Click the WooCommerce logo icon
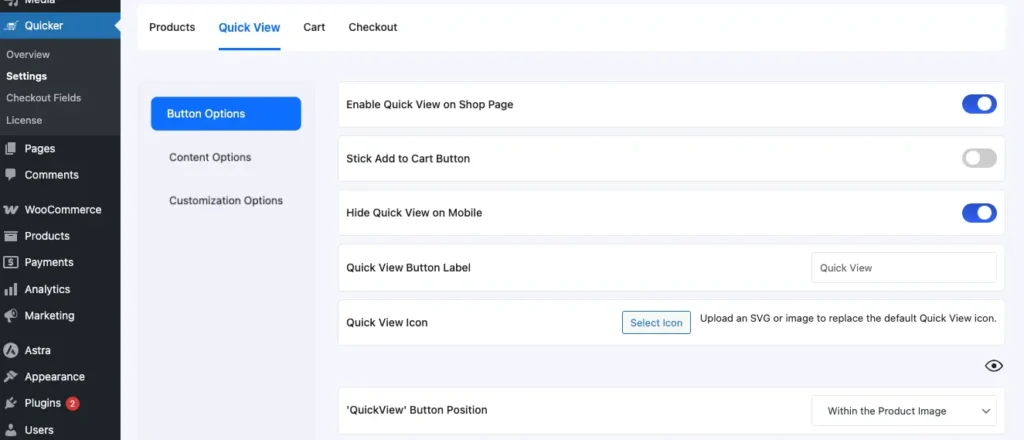Image resolution: width=1024 pixels, height=440 pixels. (x=11, y=210)
